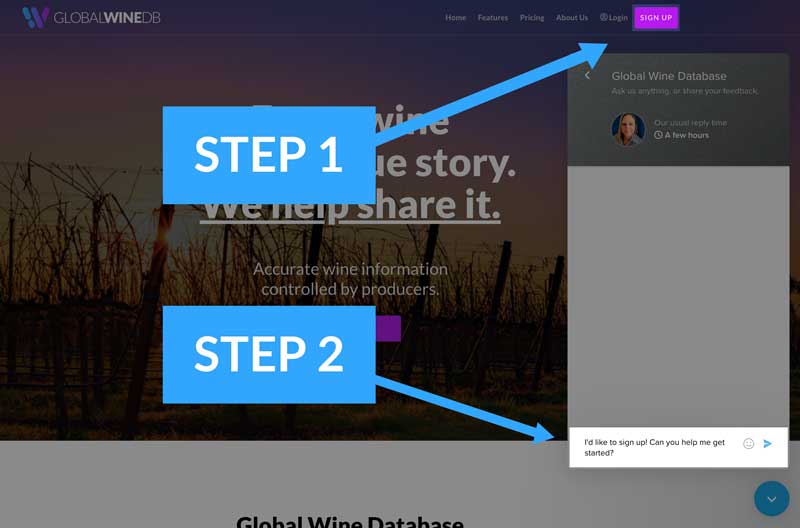Click the purple hero button behind STEP 2

[388, 329]
